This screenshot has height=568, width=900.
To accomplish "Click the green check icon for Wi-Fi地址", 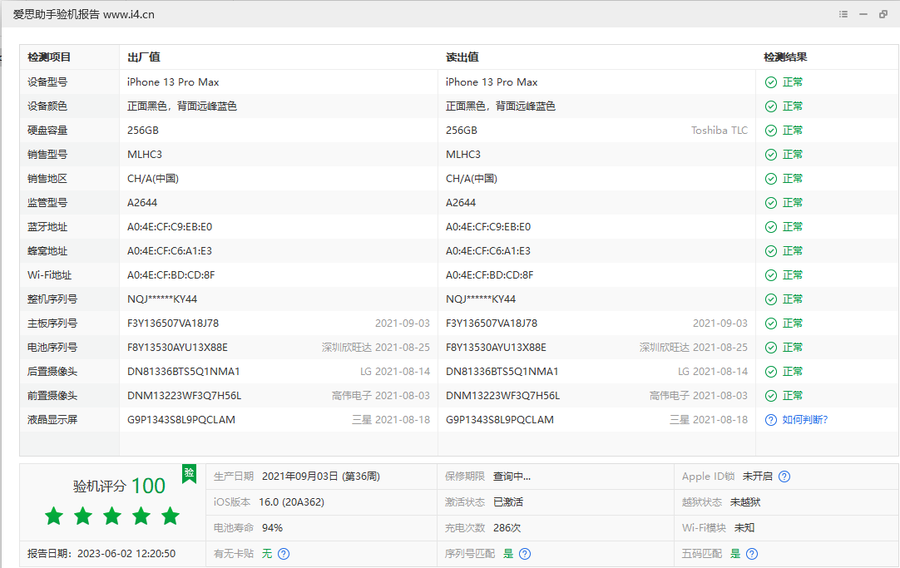I will tap(771, 275).
